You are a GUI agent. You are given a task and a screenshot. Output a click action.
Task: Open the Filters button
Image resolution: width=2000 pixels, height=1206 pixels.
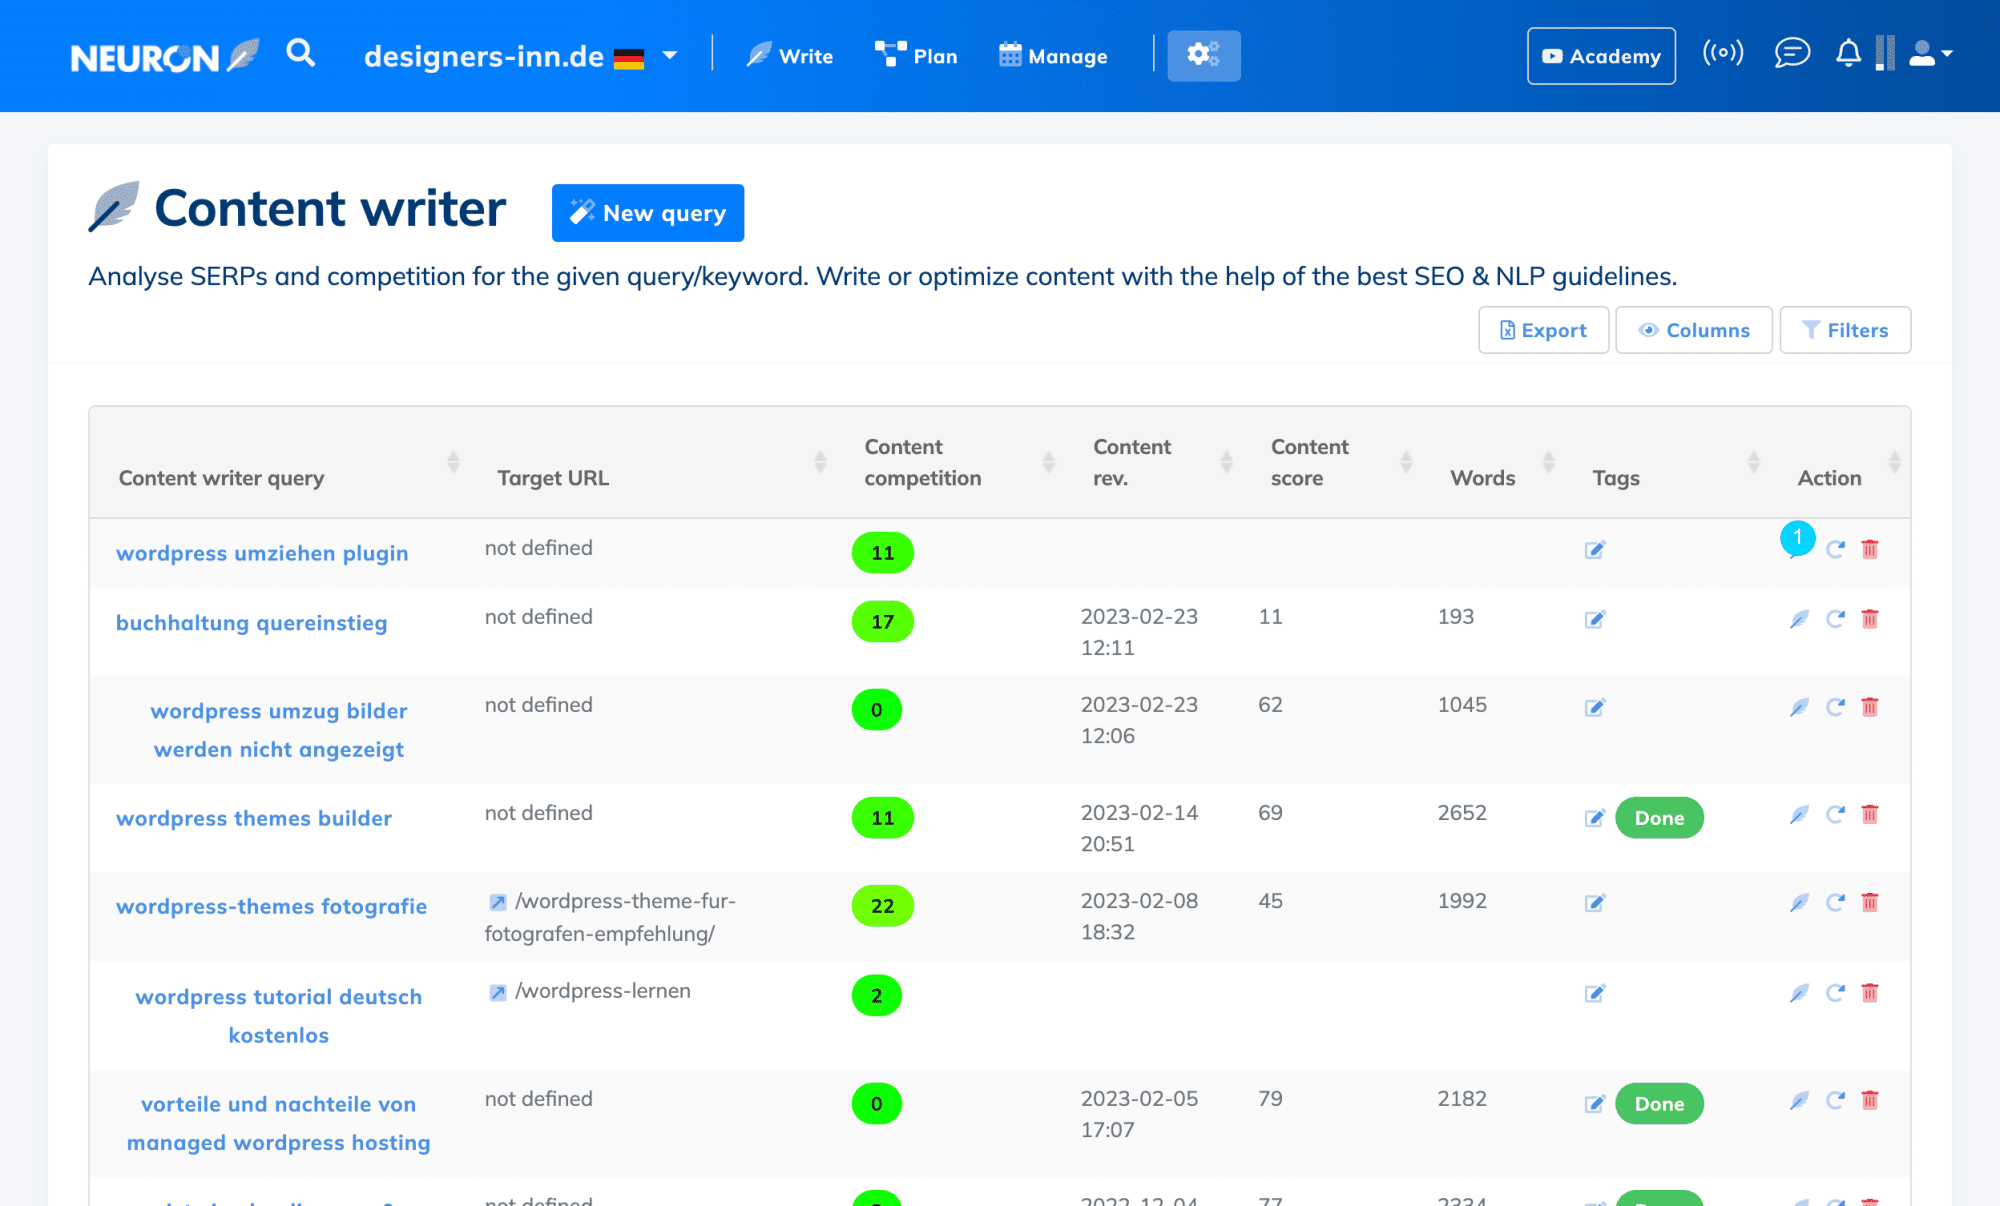(x=1845, y=330)
